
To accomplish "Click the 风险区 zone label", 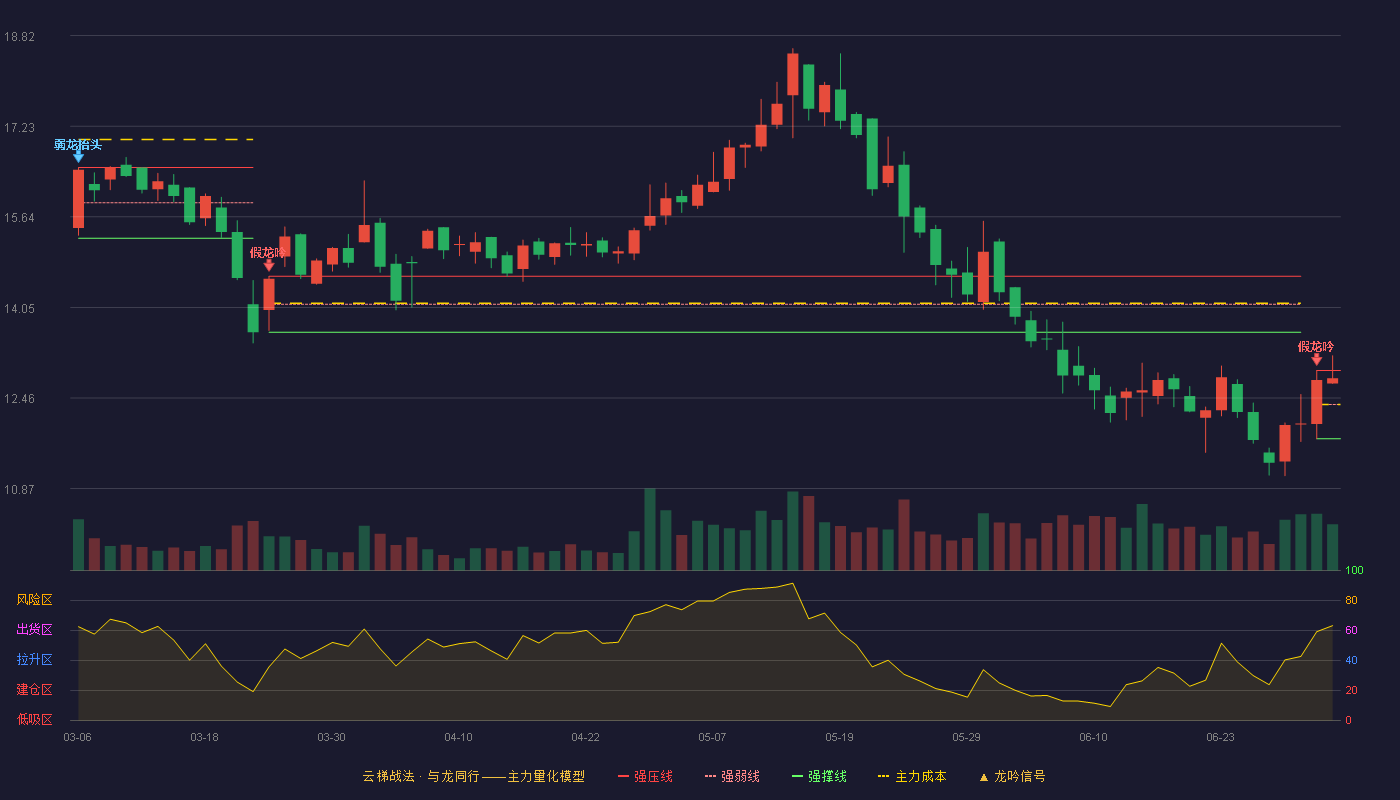I will coord(34,600).
